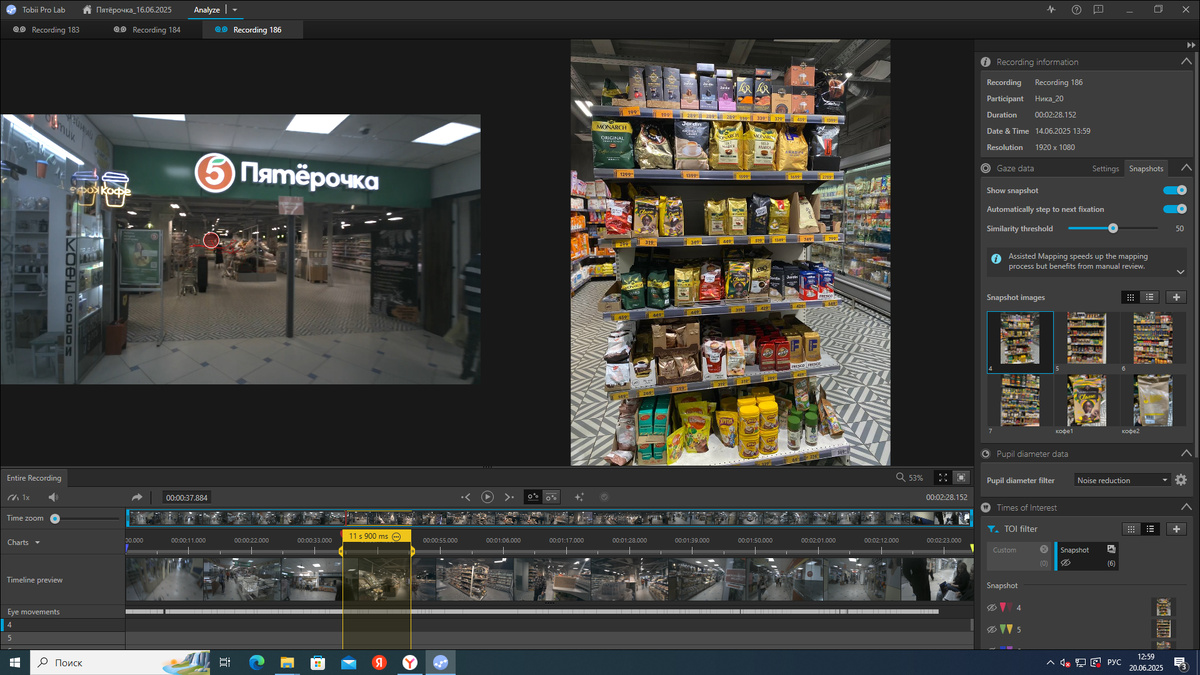Open the Charts dropdown
The height and width of the screenshot is (675, 1200).
point(24,543)
